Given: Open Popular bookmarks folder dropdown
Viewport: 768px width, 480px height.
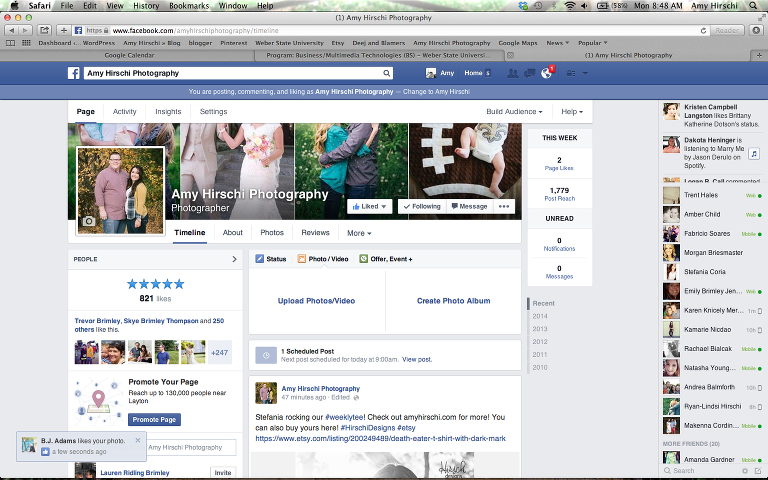Looking at the screenshot, I should [x=593, y=43].
